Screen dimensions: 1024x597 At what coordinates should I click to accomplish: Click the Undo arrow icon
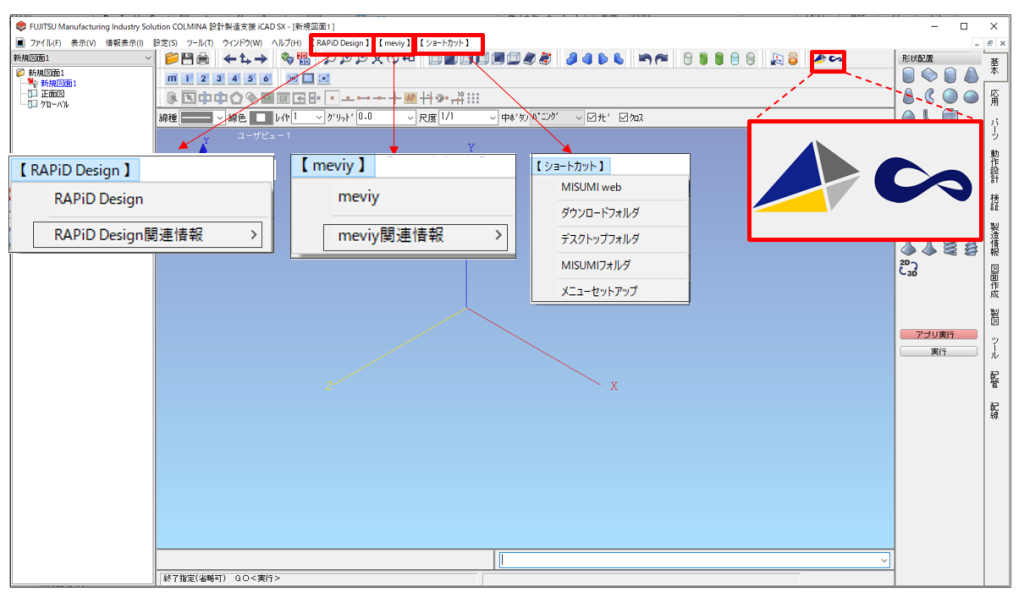644,58
